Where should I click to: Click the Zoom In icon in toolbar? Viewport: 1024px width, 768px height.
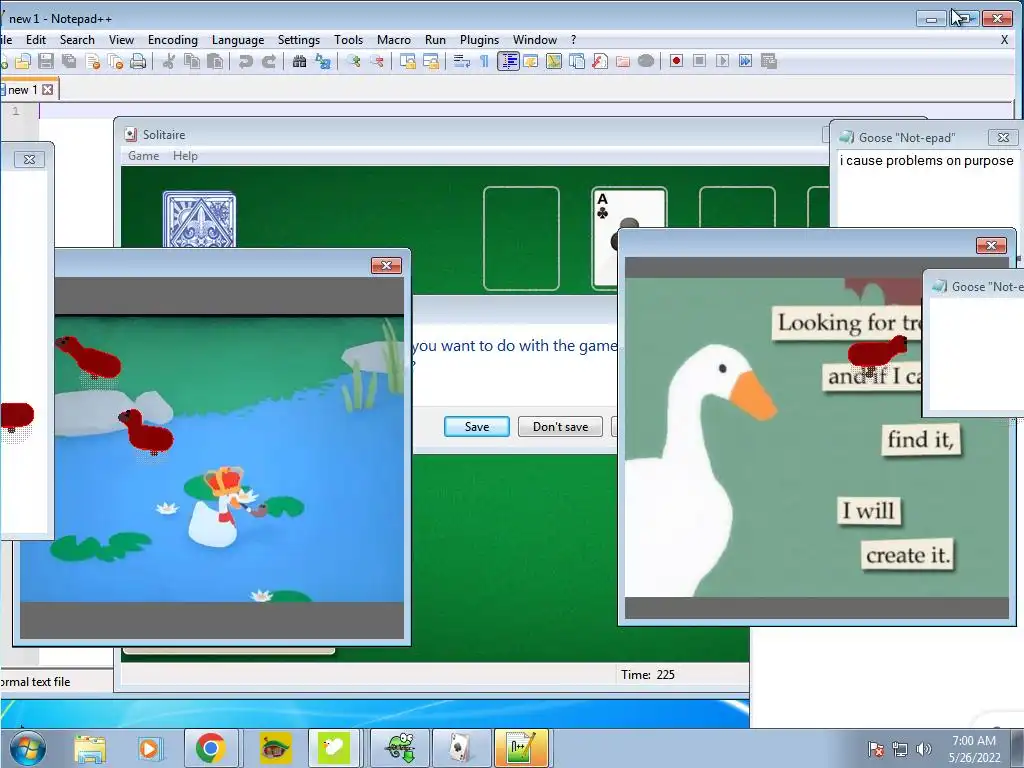click(354, 61)
